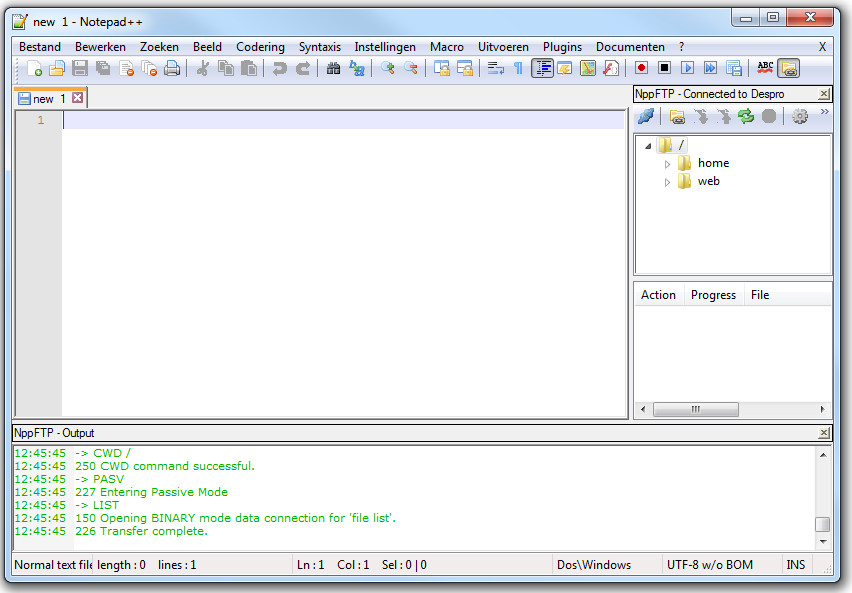This screenshot has width=852, height=593.
Task: Expand the web folder arrow
Action: 668,182
